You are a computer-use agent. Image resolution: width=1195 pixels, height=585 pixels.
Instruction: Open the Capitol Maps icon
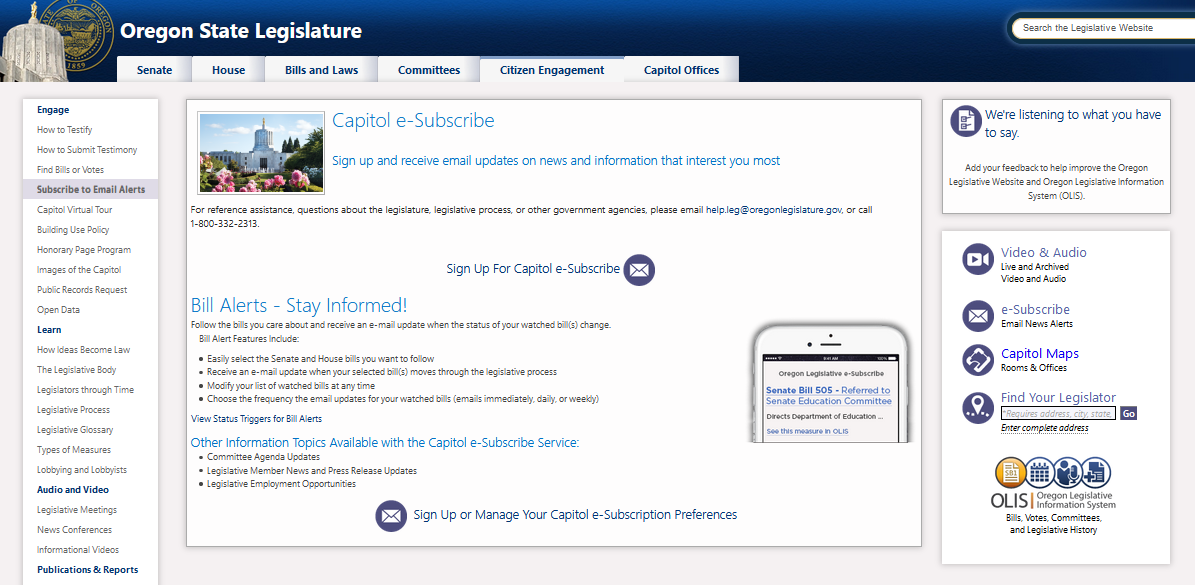point(977,360)
